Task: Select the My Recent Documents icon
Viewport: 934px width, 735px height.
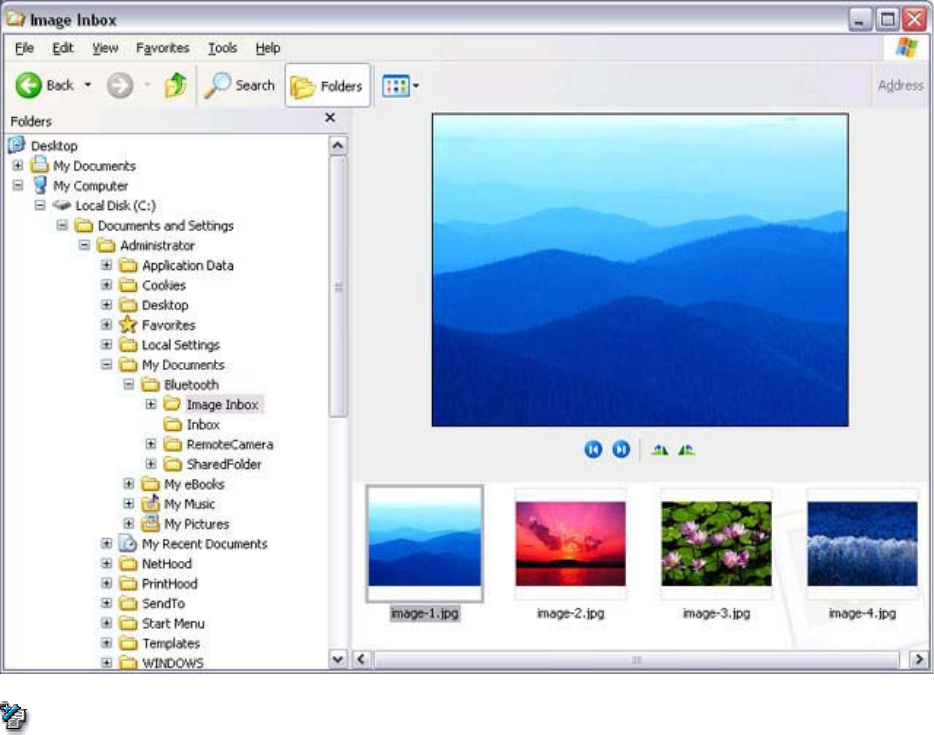Action: pyautogui.click(x=128, y=543)
